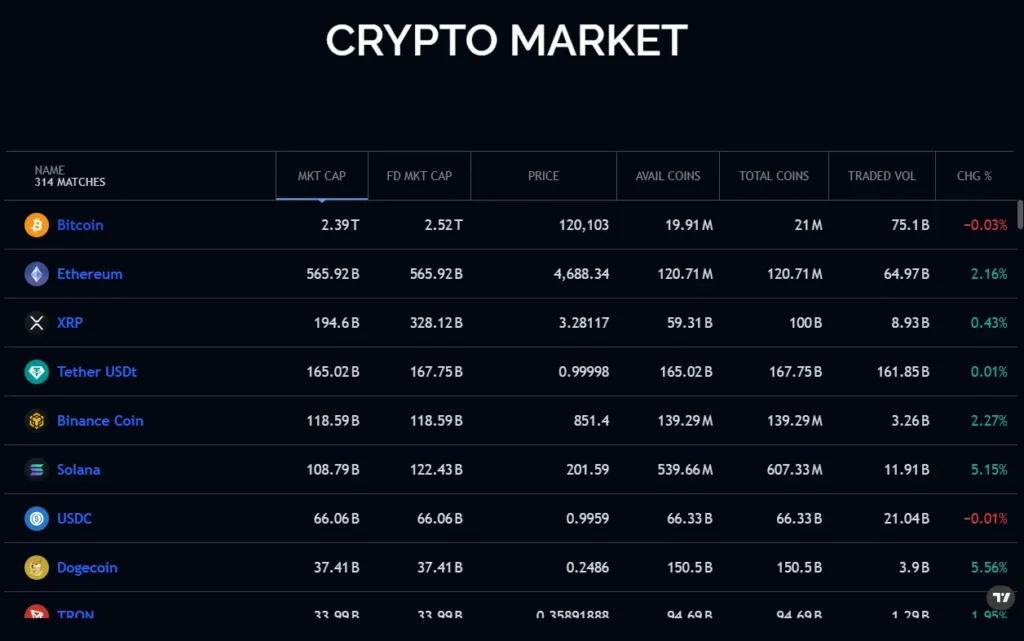Click the Dogecoin icon

coord(36,568)
